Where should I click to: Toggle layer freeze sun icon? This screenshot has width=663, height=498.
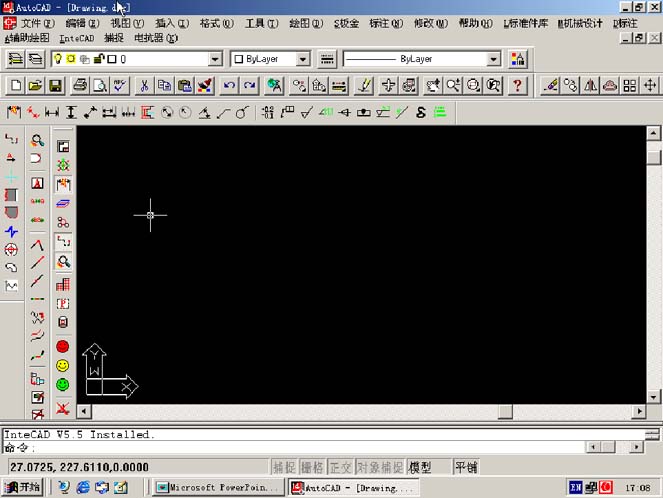click(71, 59)
